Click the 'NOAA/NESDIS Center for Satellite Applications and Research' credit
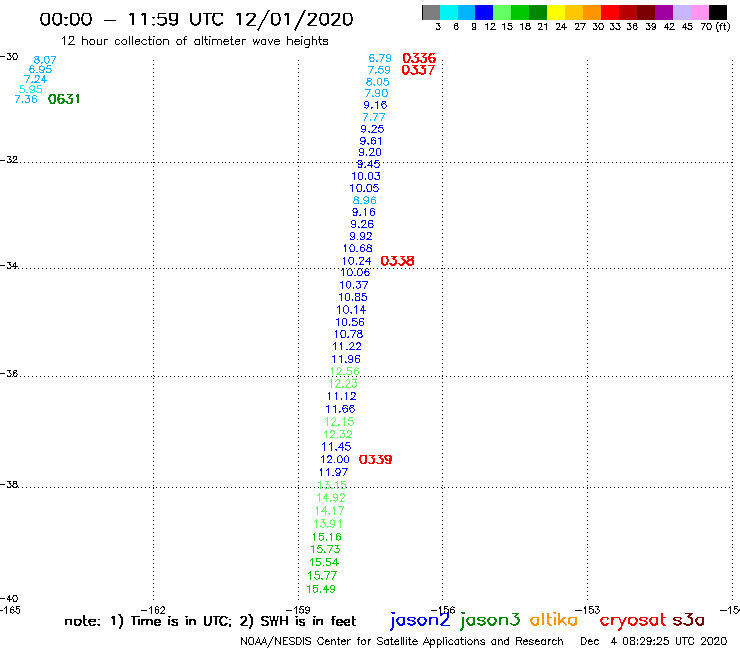This screenshot has height=650, width=740. coord(402,641)
